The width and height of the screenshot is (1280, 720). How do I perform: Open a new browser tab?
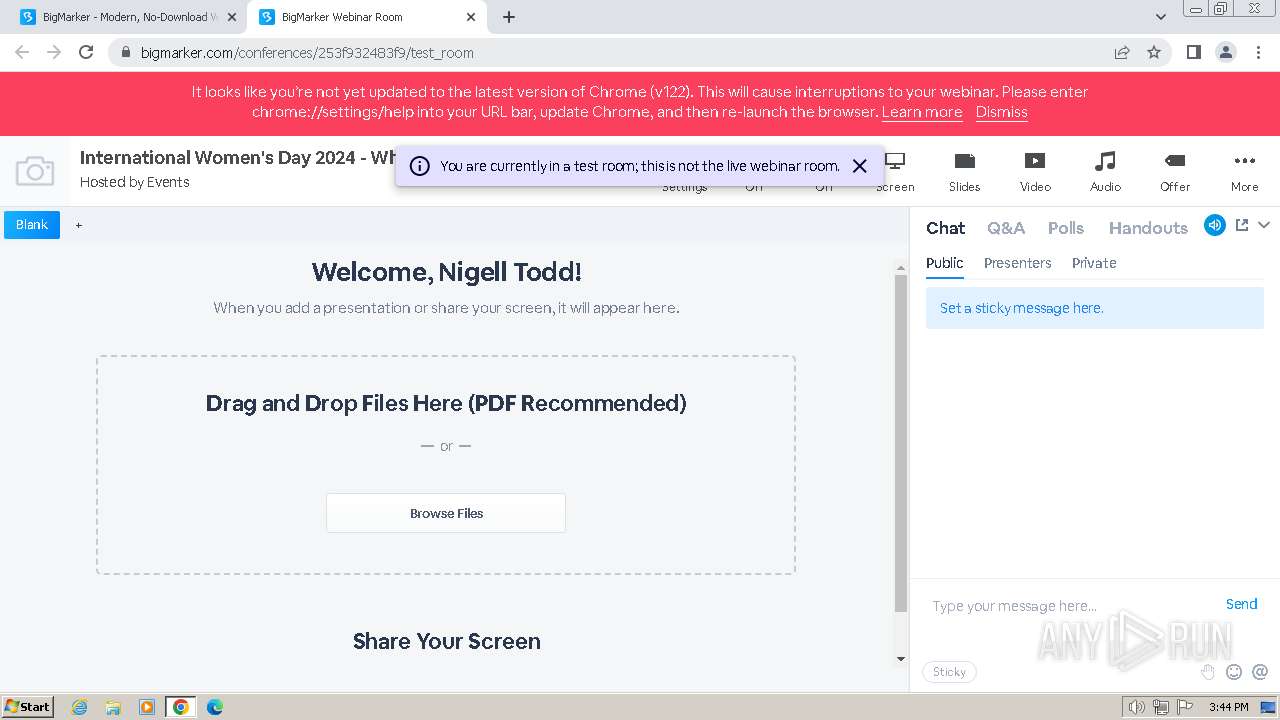coord(509,17)
